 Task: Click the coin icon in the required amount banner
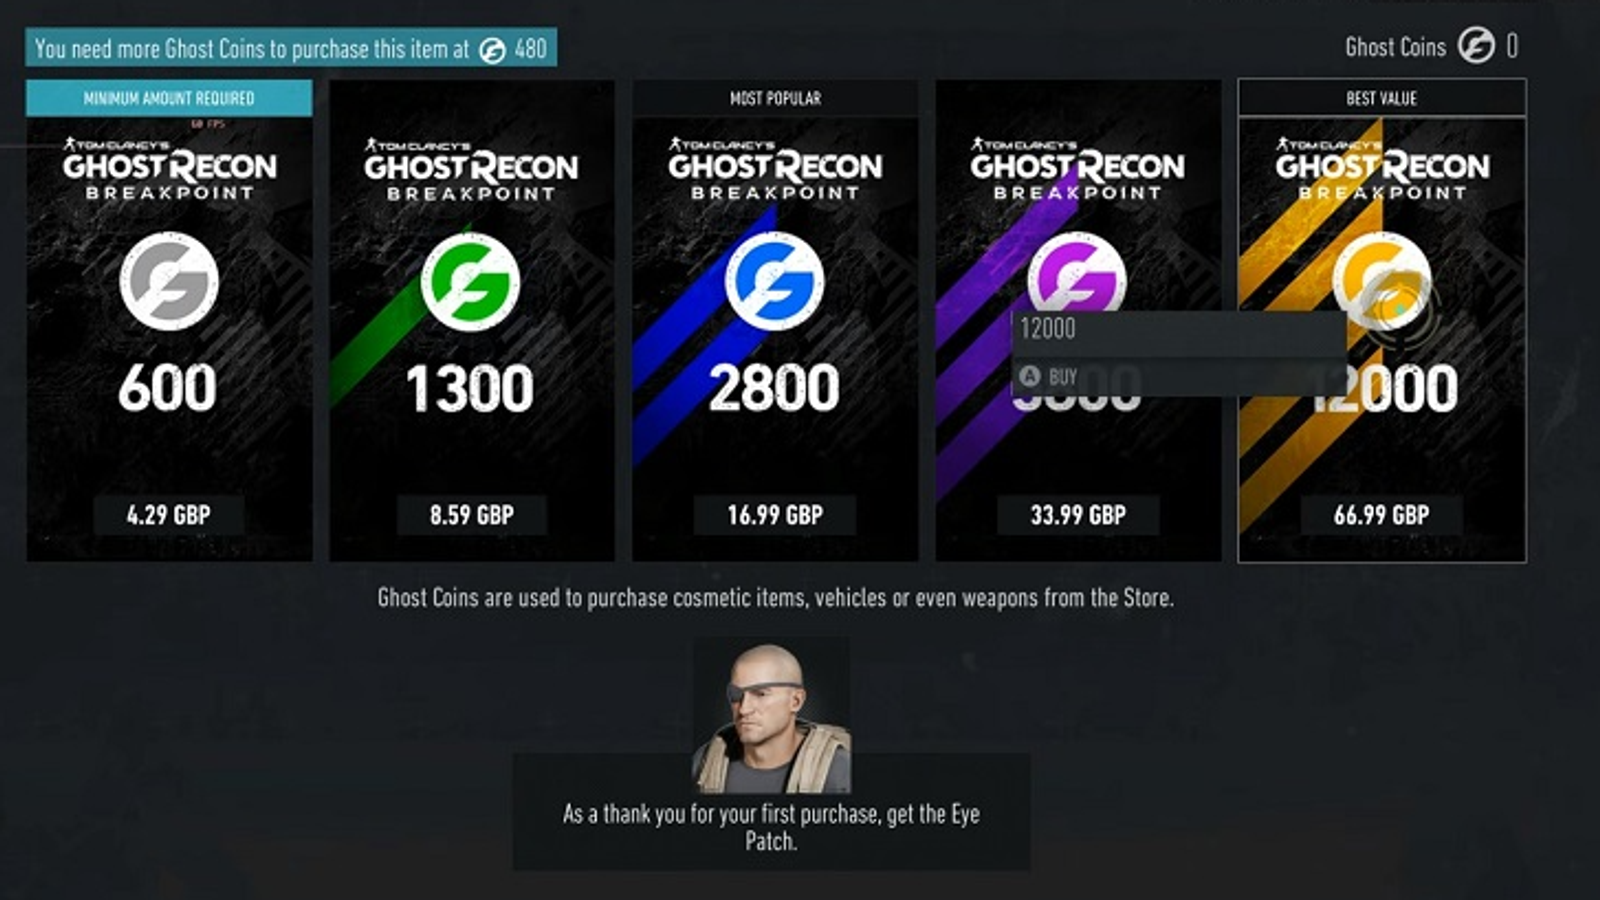[492, 49]
